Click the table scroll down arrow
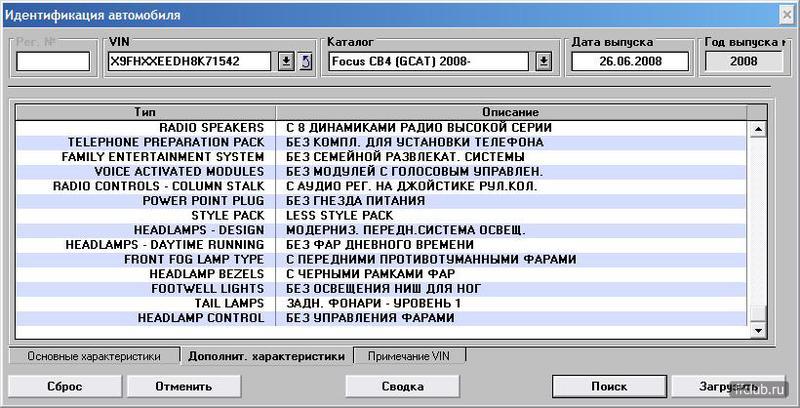 pos(758,331)
